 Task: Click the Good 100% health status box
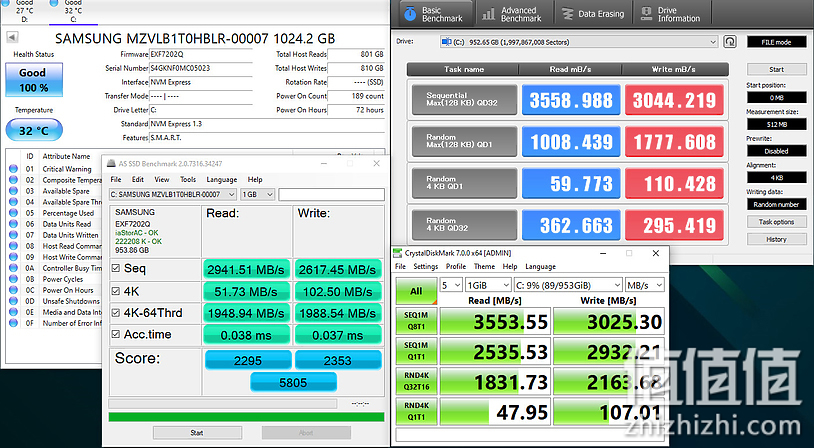(x=34, y=80)
